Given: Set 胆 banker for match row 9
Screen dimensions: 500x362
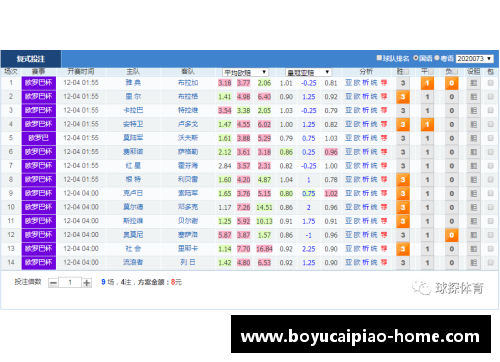Looking at the screenshot, I should pyautogui.click(x=474, y=194).
